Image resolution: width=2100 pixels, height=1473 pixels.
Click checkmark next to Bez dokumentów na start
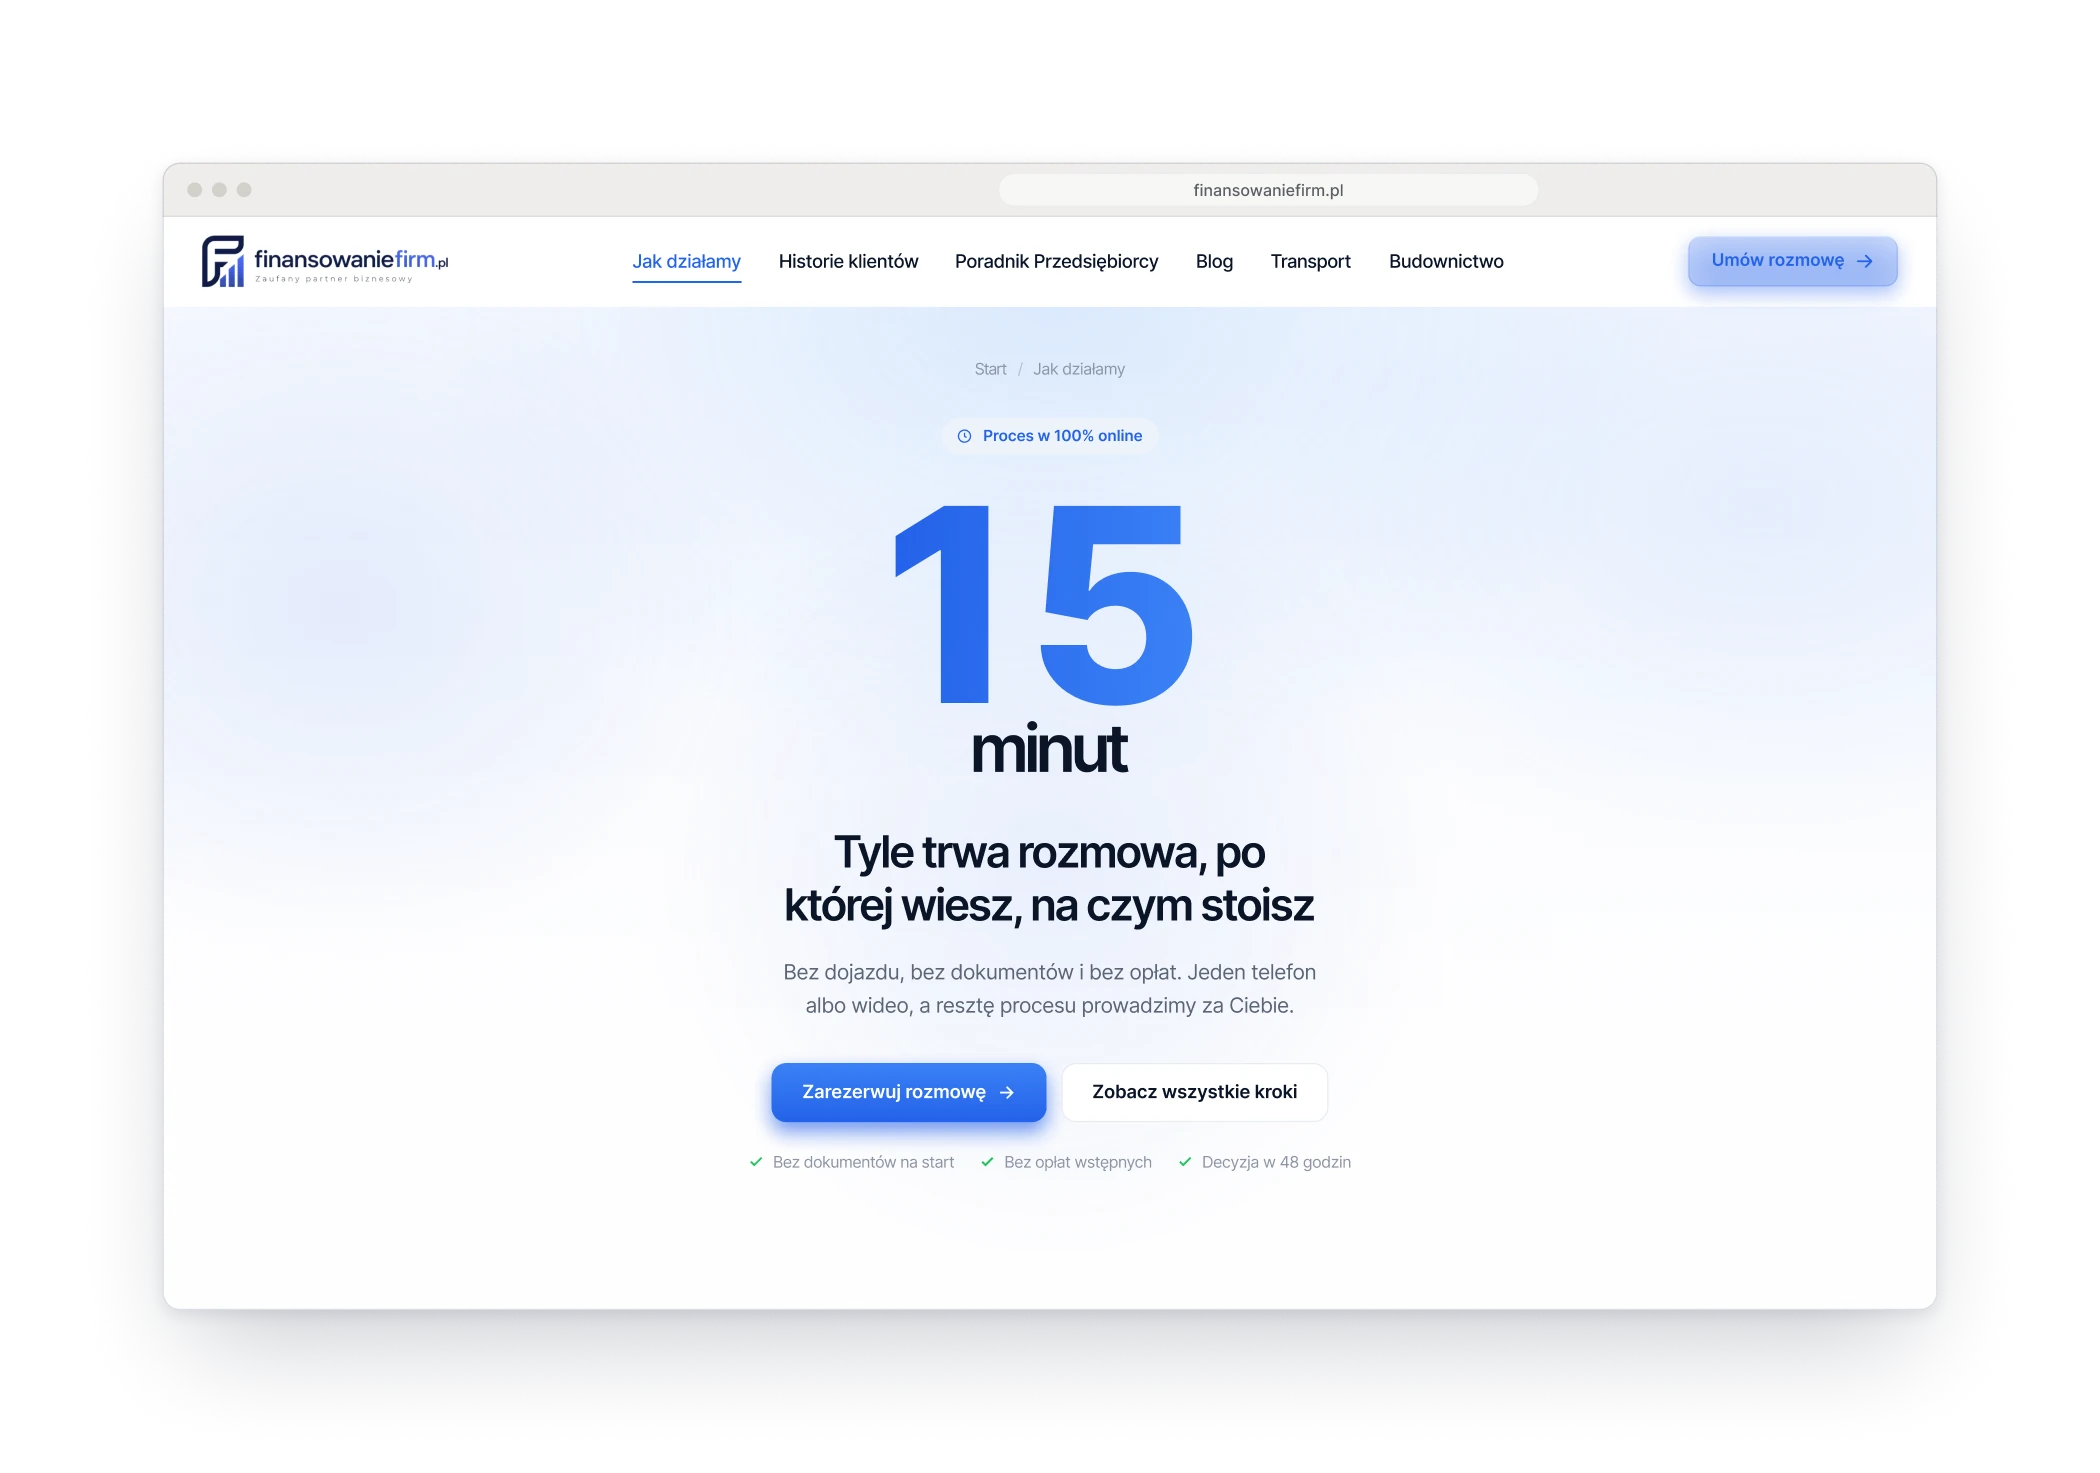click(x=756, y=1162)
